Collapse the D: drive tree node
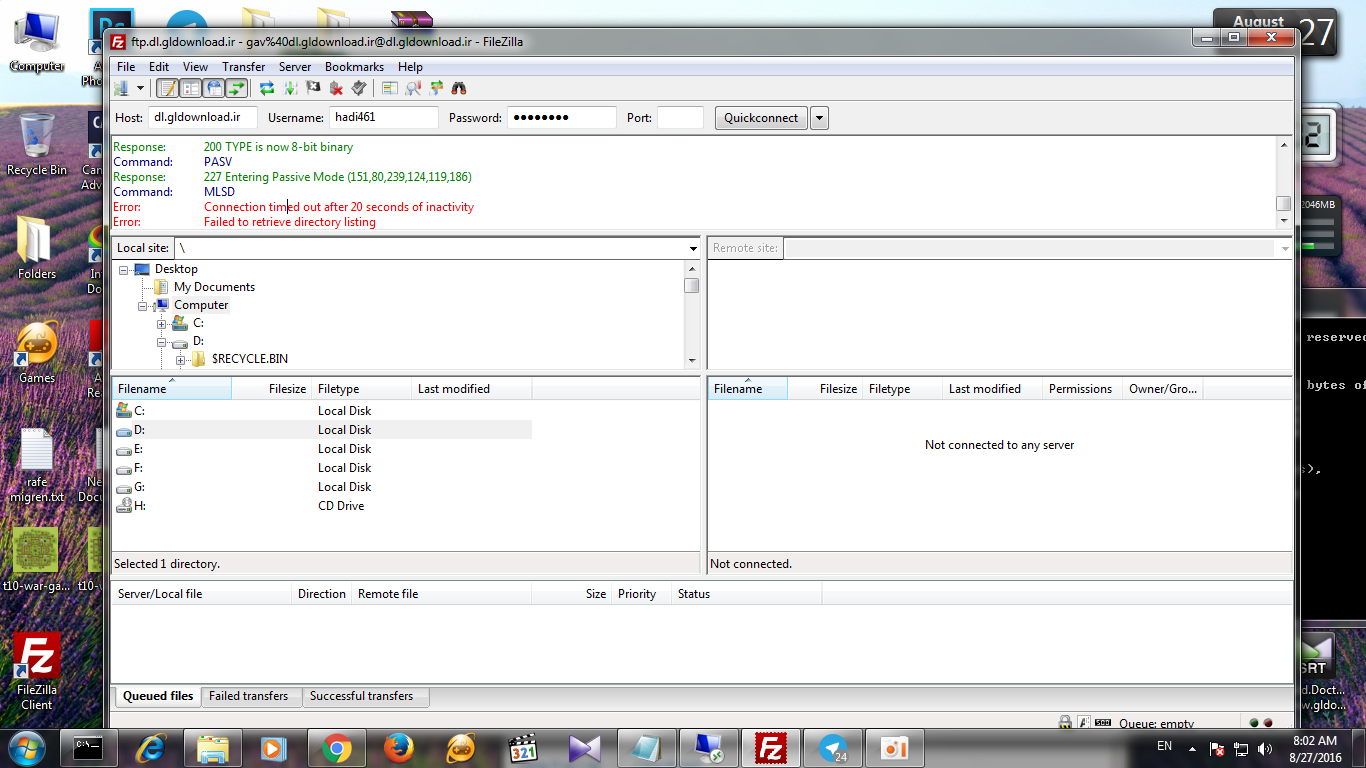This screenshot has width=1366, height=768. [x=162, y=341]
